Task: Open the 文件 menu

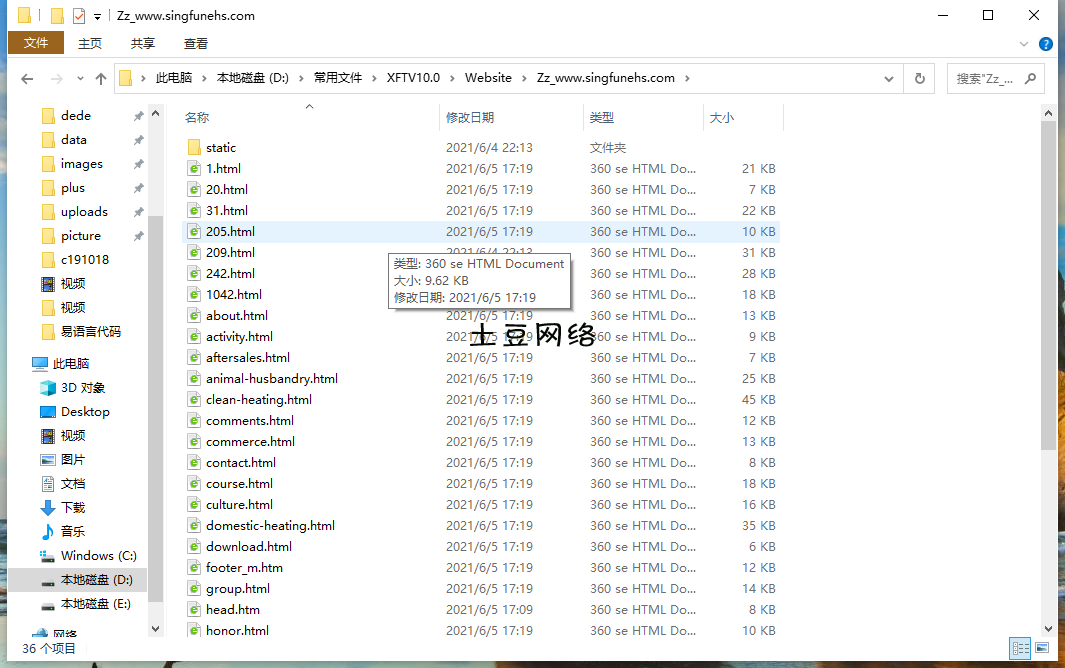Action: 36,43
